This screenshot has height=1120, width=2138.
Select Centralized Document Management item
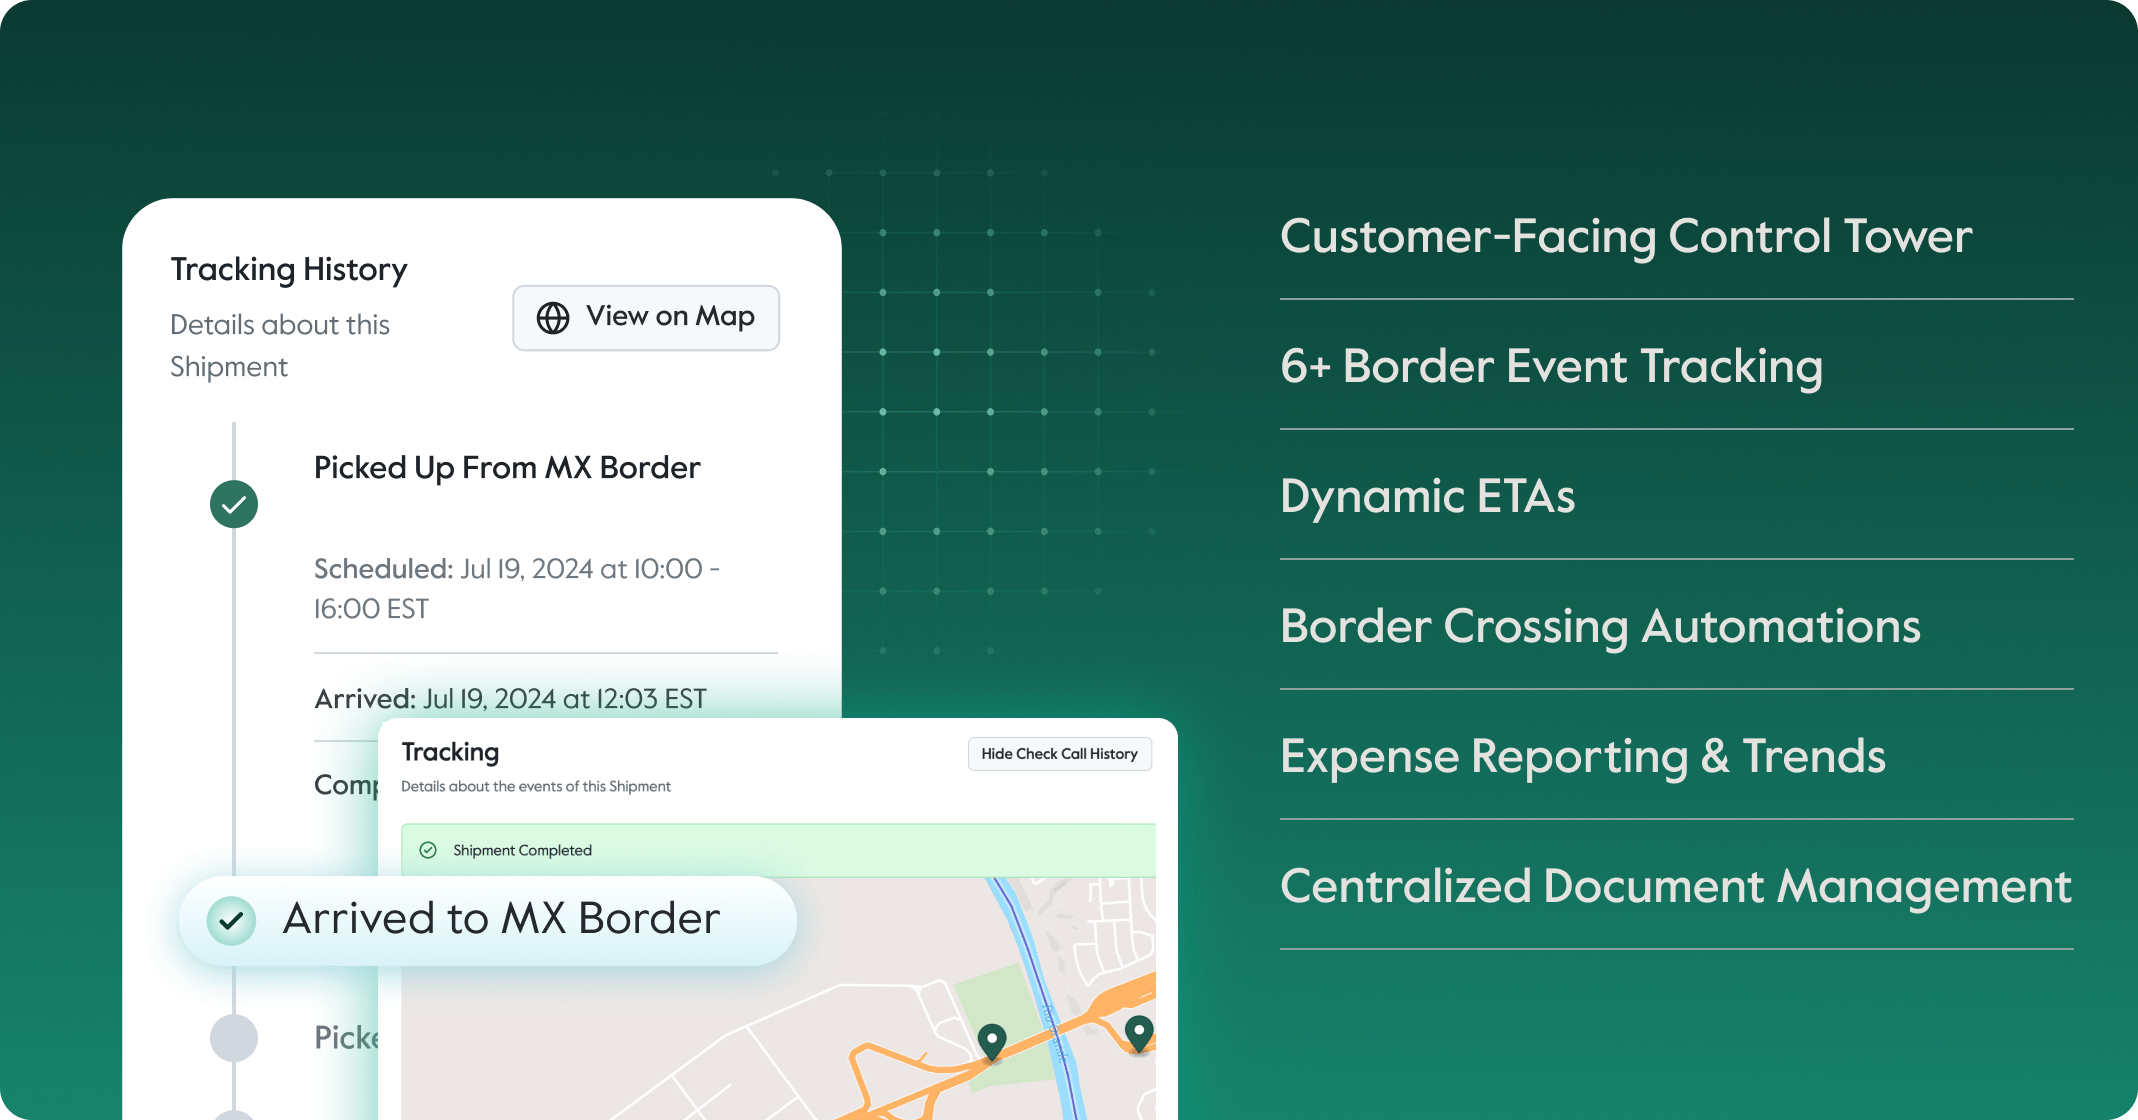[x=1675, y=887]
